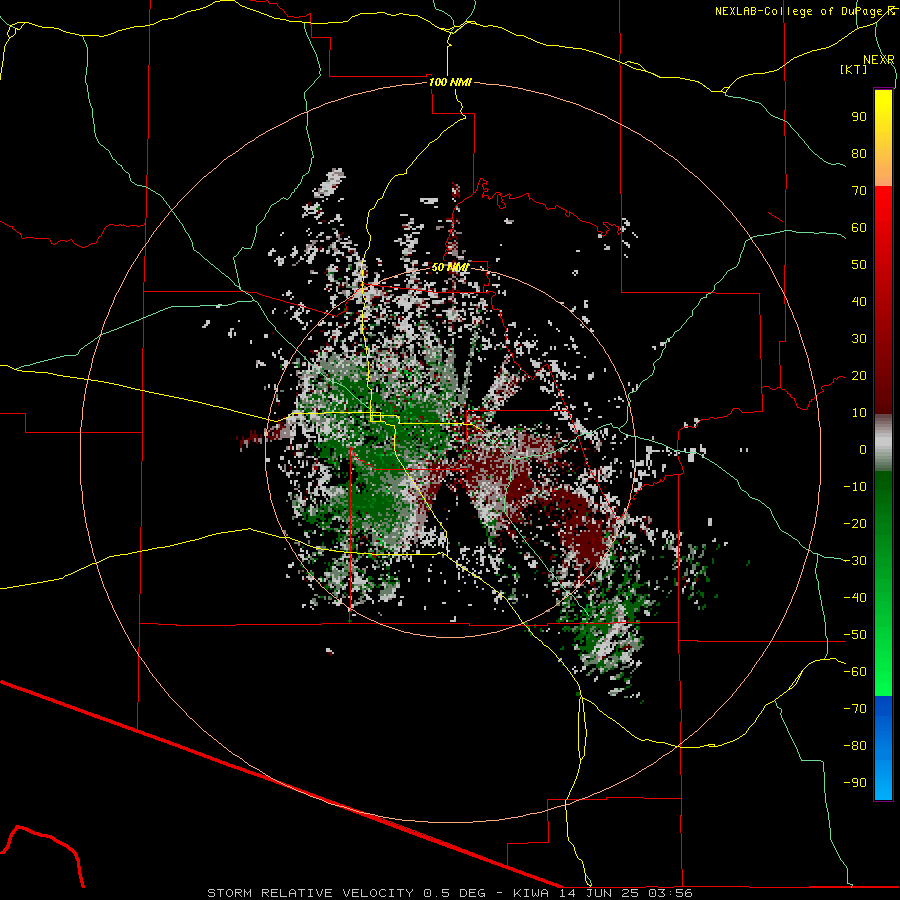Click the -70 scale label

pos(855,709)
